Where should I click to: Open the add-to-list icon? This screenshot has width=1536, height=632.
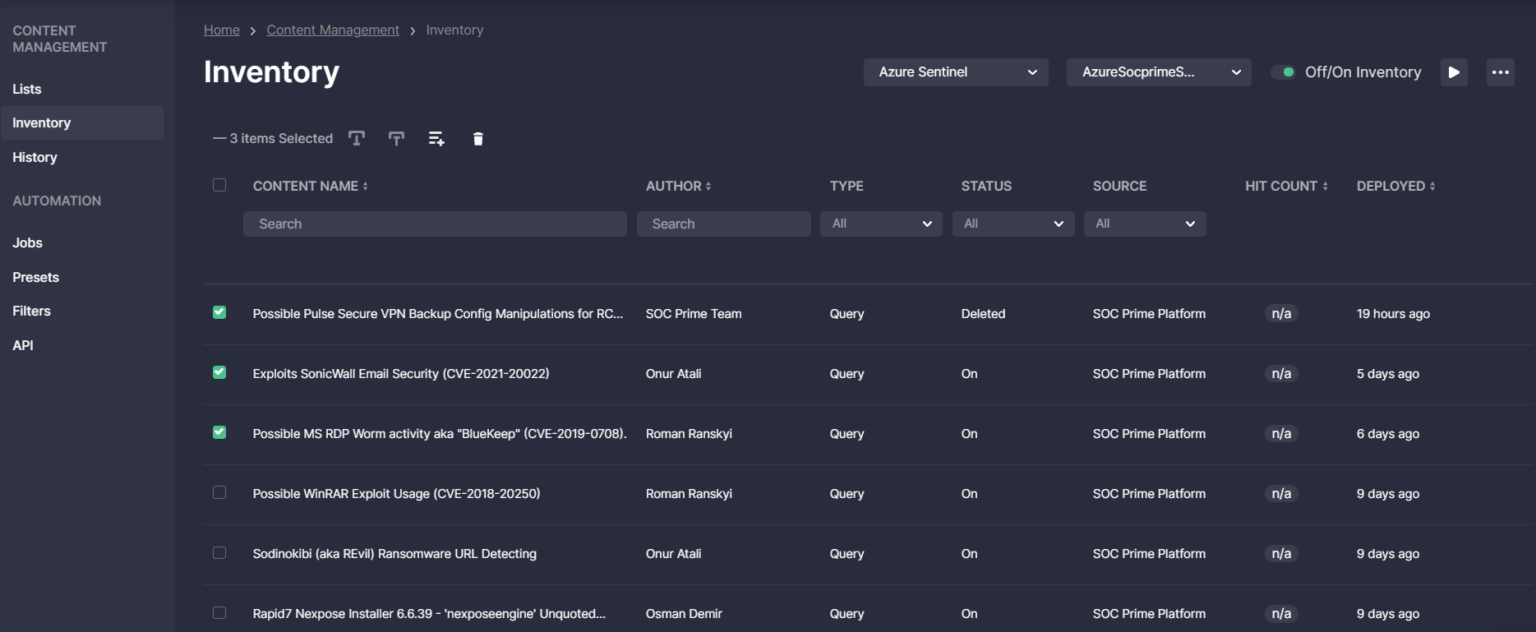tap(436, 138)
